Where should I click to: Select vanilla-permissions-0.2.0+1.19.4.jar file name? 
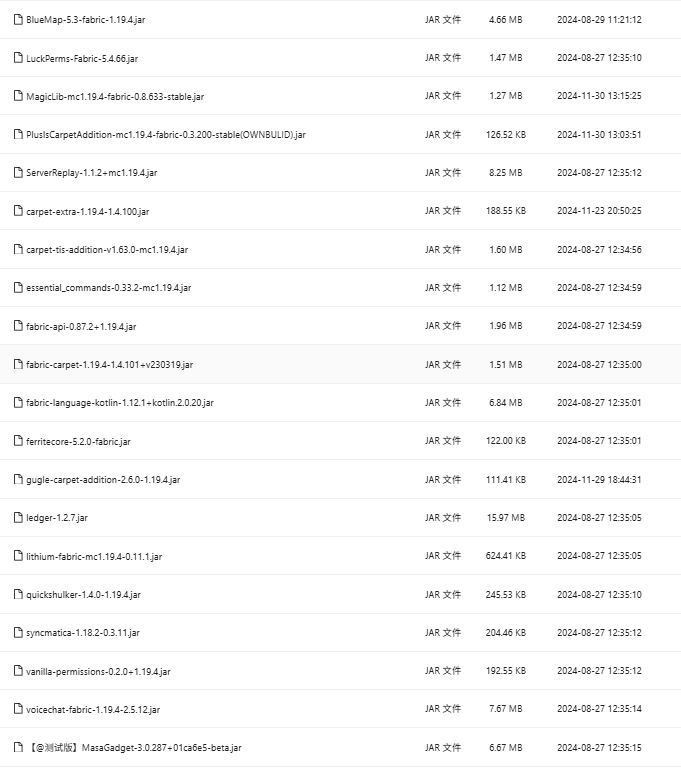tap(98, 671)
